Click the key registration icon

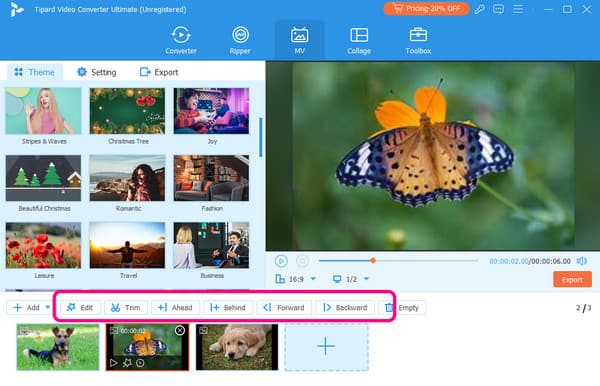point(479,9)
